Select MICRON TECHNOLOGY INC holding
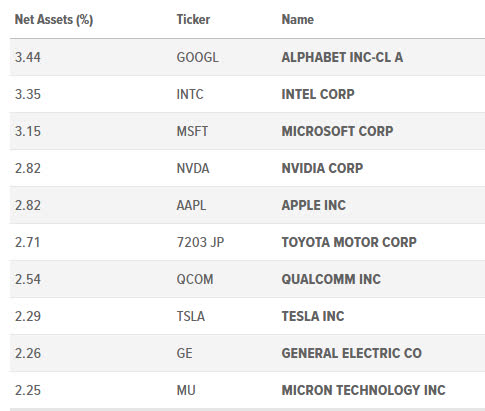Screen dimensions: 485x411 (x=364, y=390)
